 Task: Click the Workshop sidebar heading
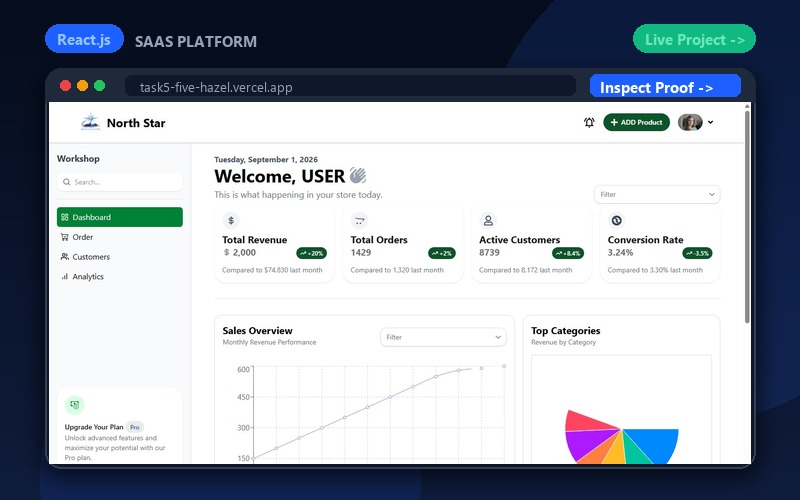pyautogui.click(x=78, y=159)
